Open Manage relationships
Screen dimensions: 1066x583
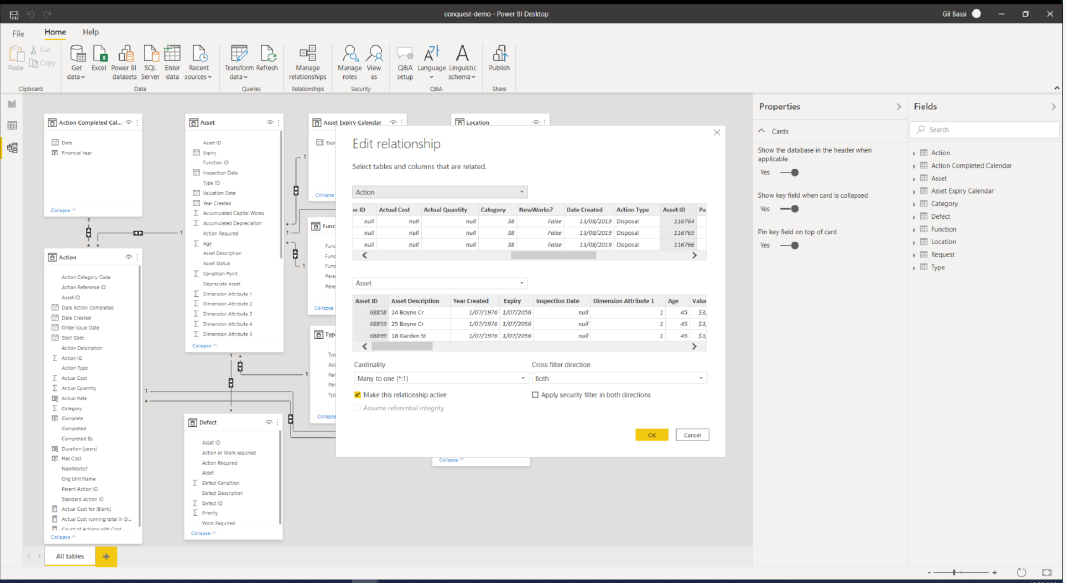click(307, 62)
